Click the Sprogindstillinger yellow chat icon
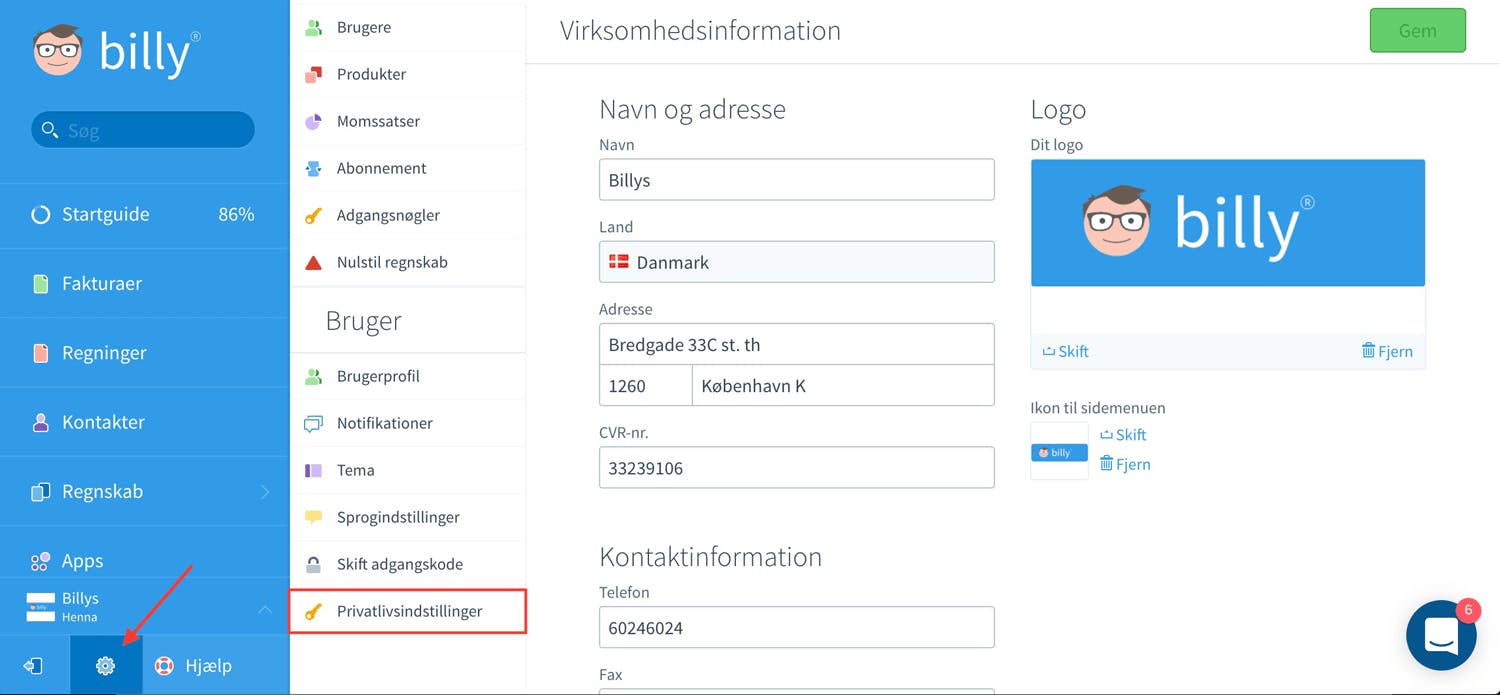This screenshot has width=1500, height=695. 313,518
